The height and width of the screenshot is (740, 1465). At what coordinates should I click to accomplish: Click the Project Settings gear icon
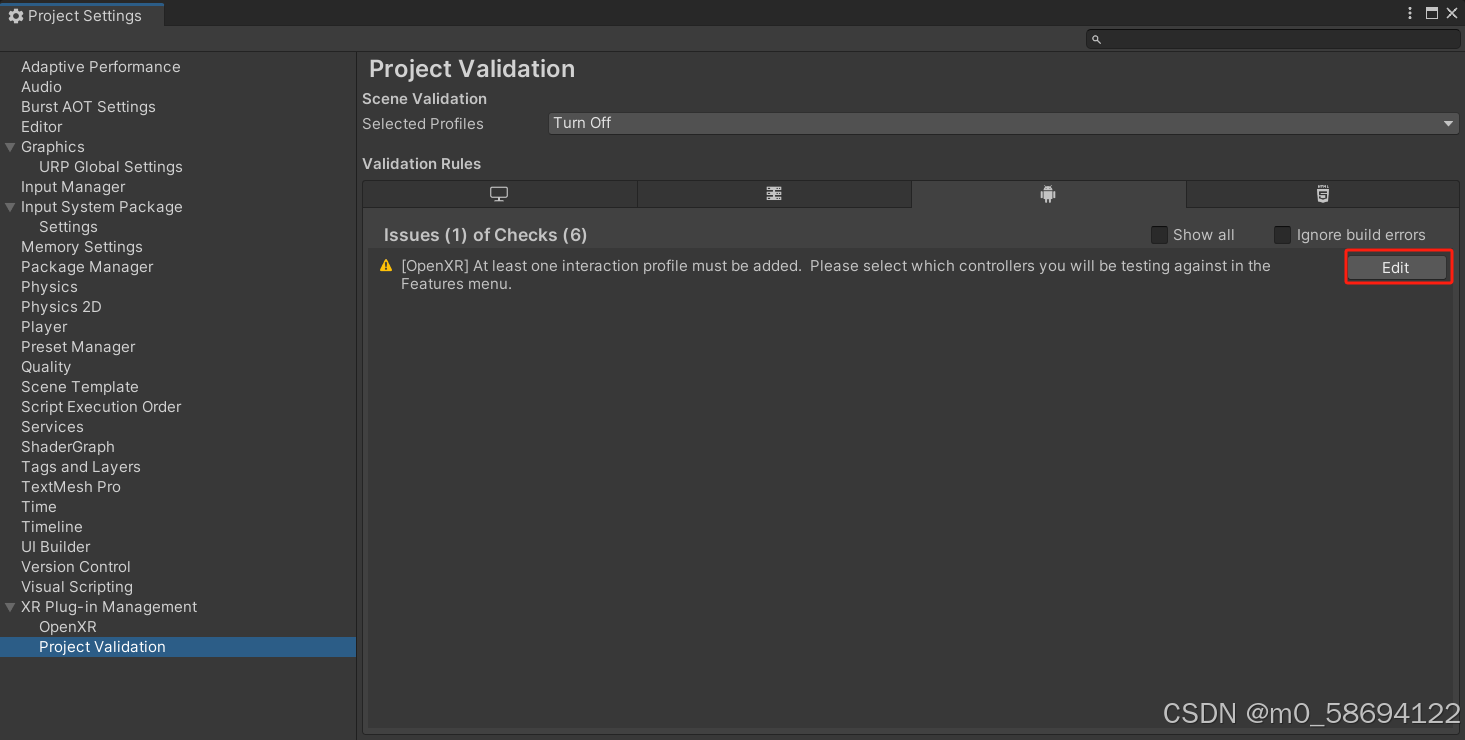tap(15, 15)
